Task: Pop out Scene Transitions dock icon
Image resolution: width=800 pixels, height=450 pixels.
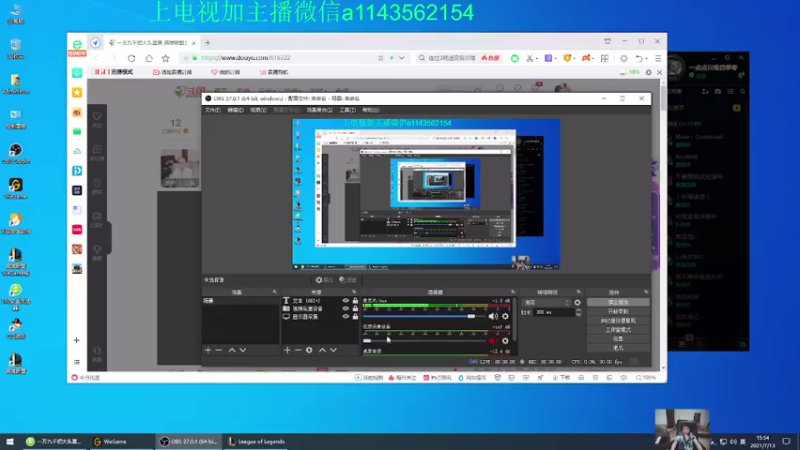Action: pos(579,292)
